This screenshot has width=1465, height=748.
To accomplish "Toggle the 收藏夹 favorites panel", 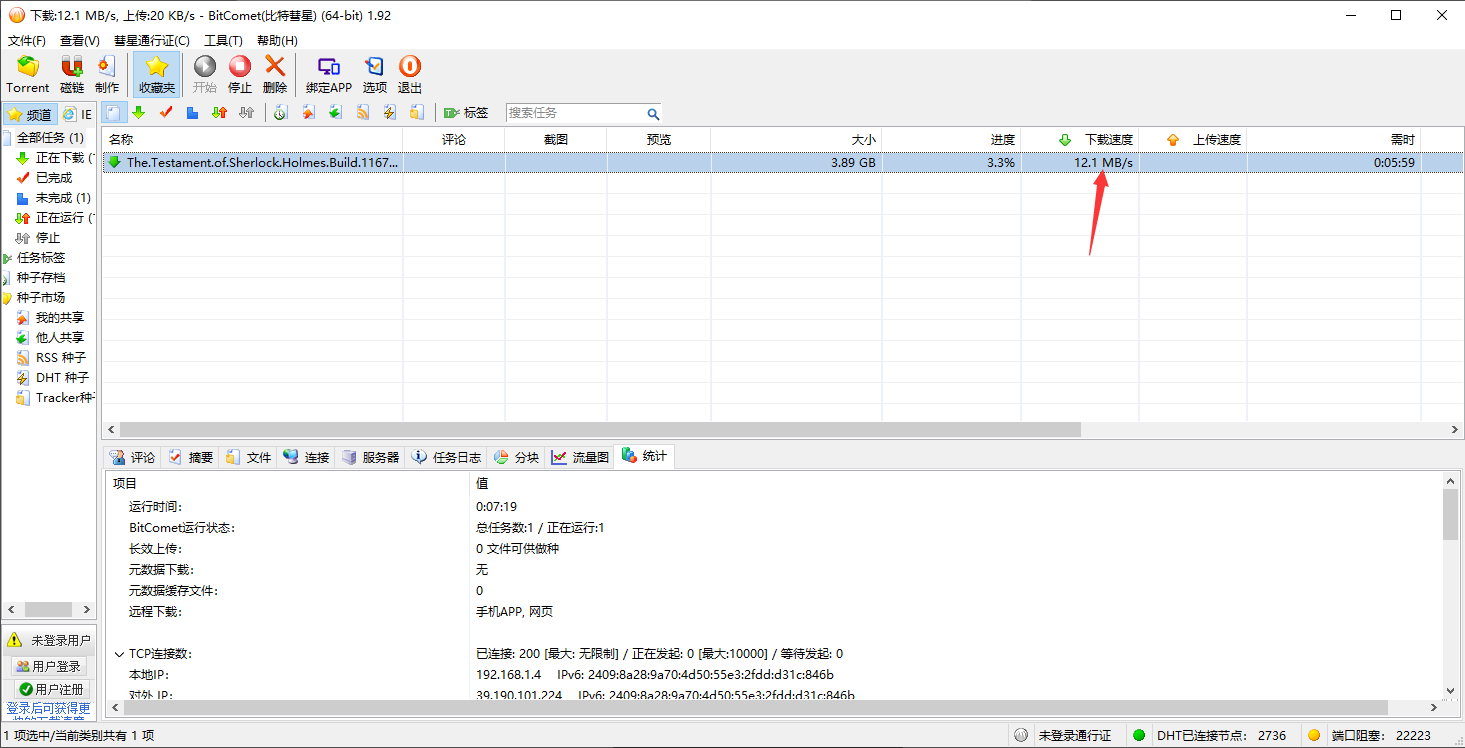I will 156,75.
